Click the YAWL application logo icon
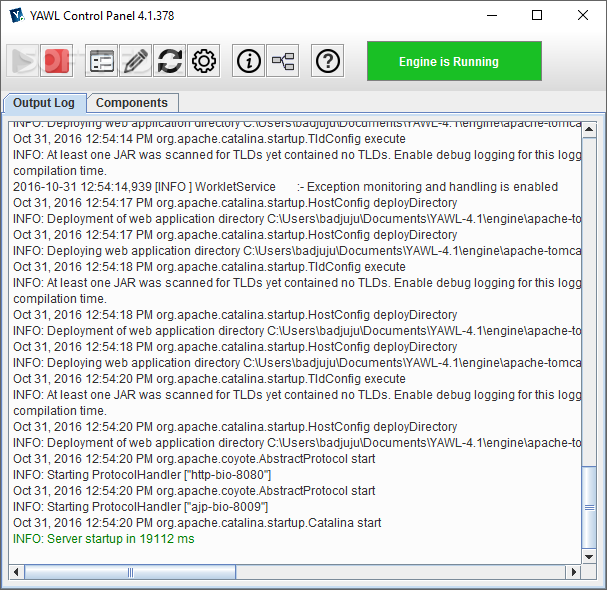The width and height of the screenshot is (607, 590). click(x=16, y=15)
